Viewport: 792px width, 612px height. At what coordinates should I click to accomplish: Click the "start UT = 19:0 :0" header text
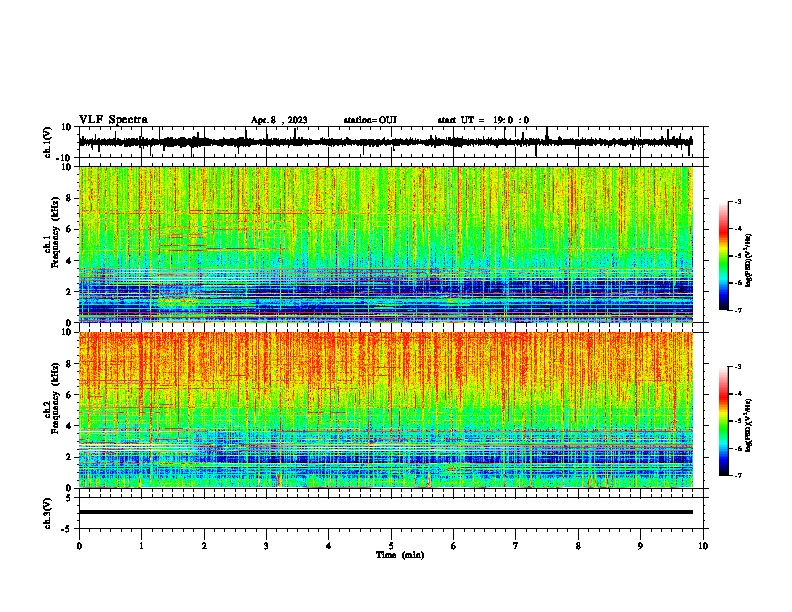483,120
